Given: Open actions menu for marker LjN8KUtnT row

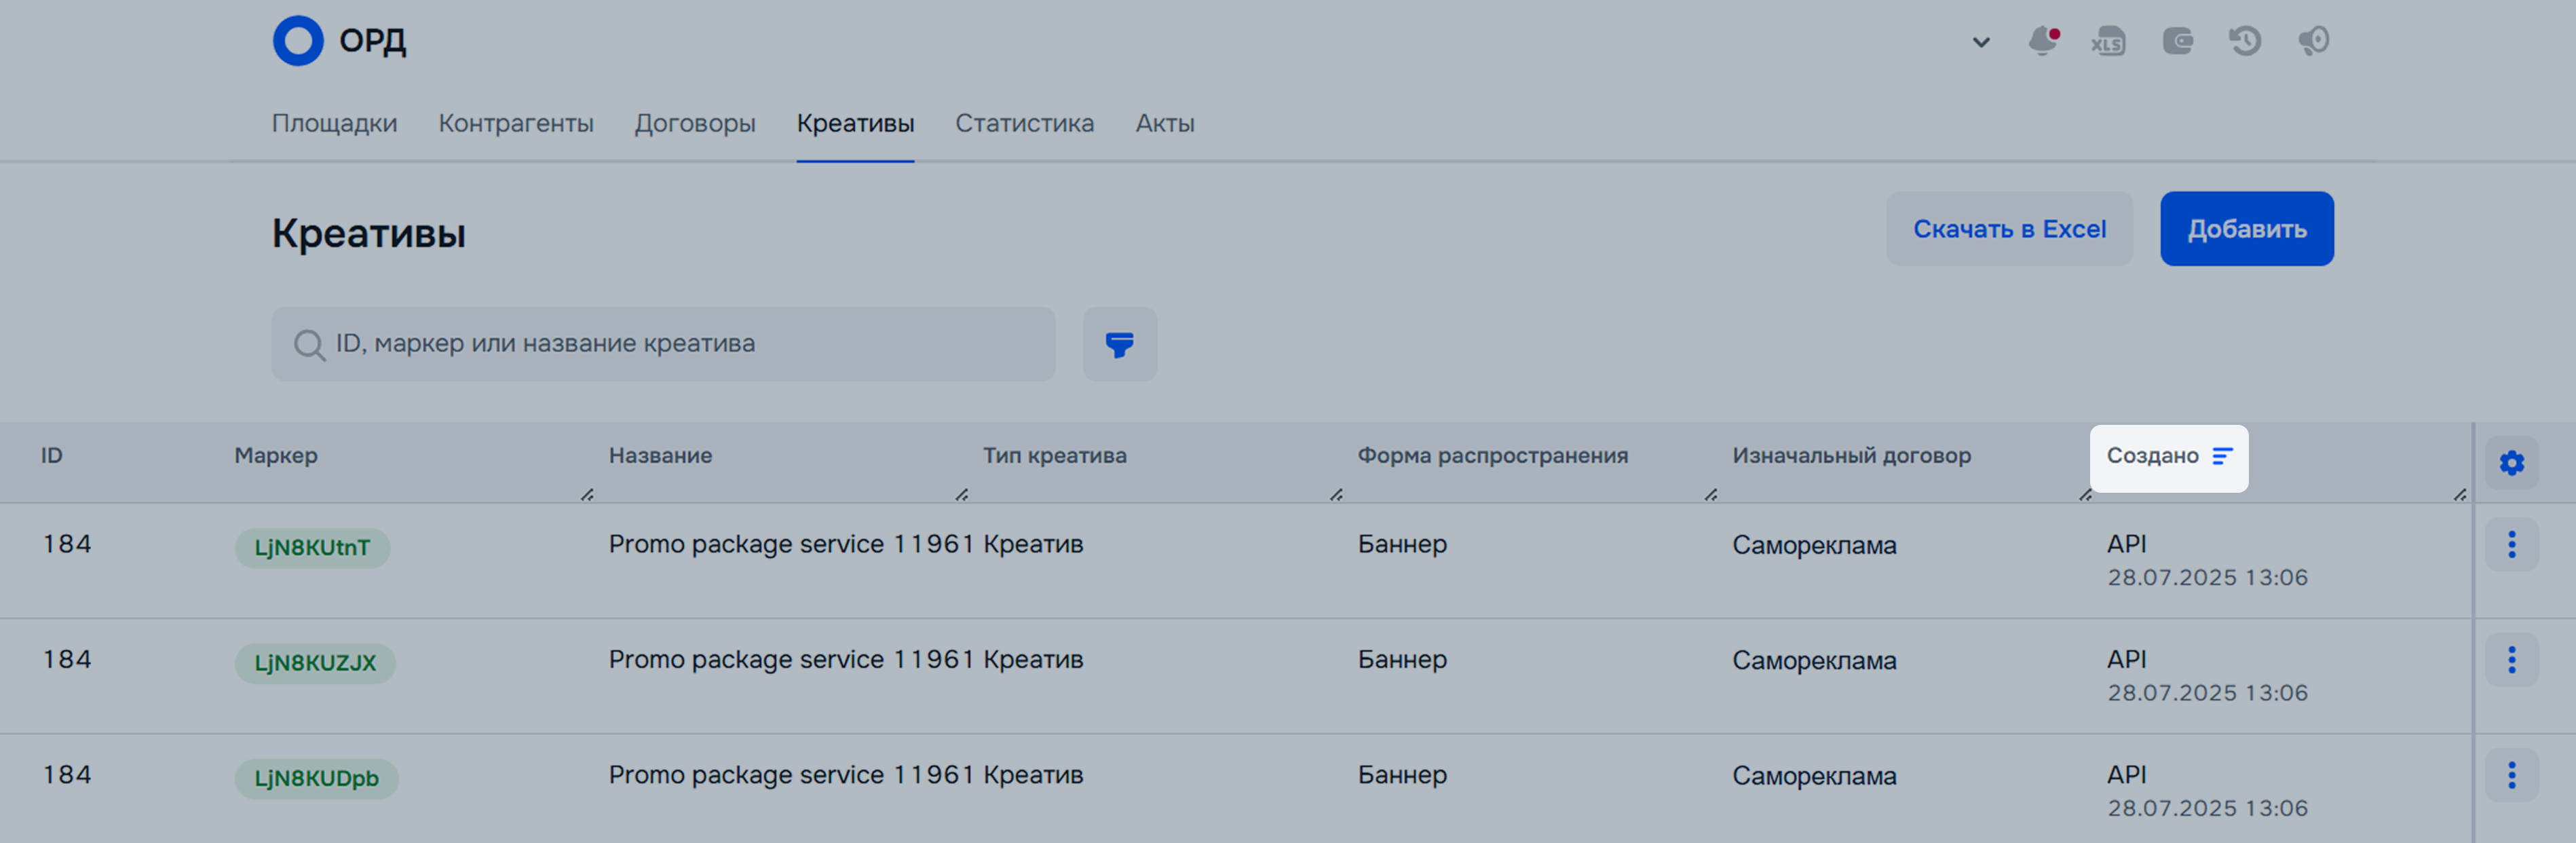Looking at the screenshot, I should (2511, 544).
